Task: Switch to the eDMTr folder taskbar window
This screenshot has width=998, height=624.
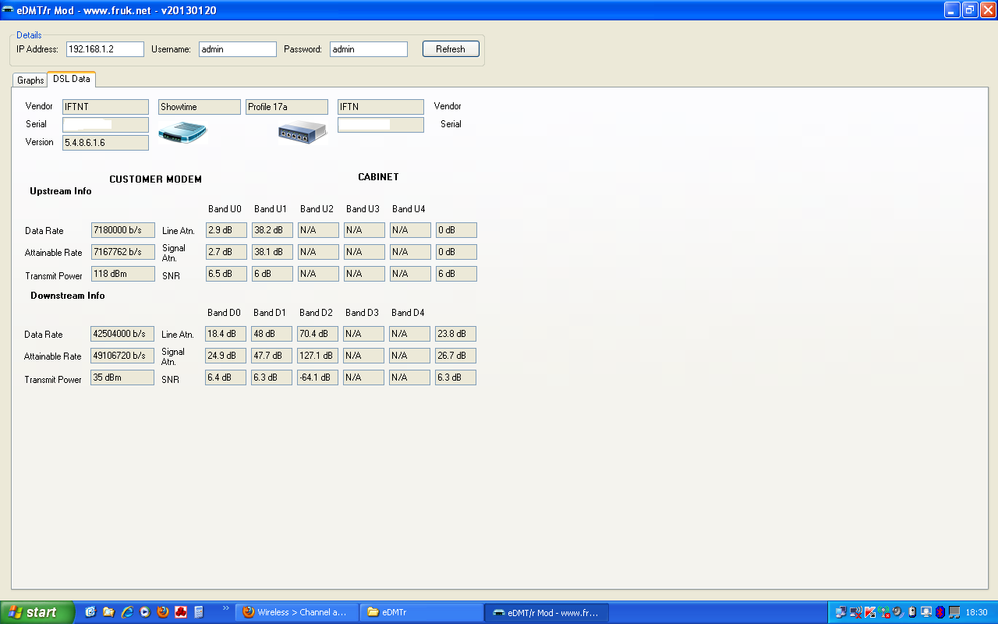Action: (x=423, y=613)
